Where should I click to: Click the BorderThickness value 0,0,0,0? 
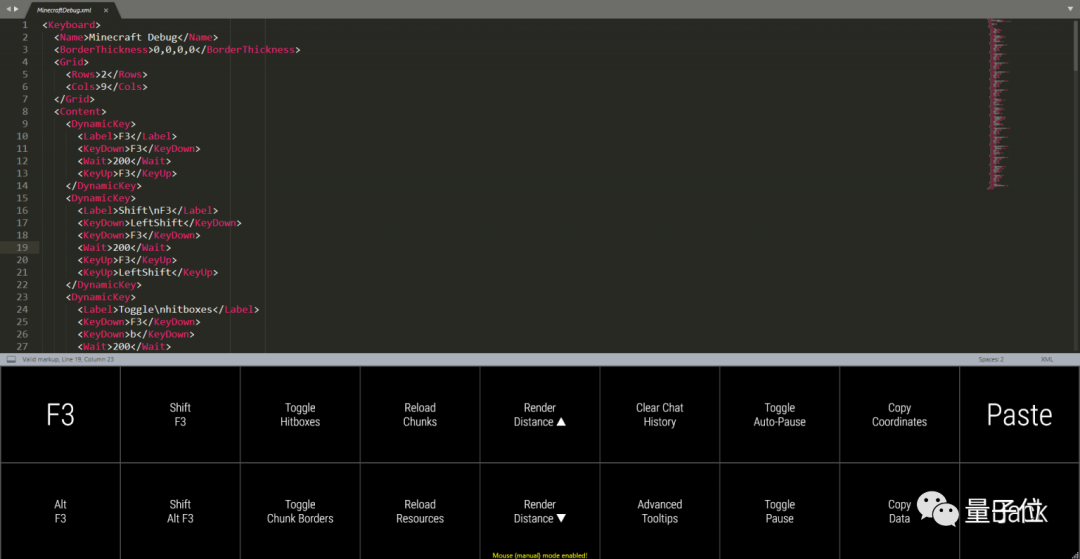pos(176,50)
